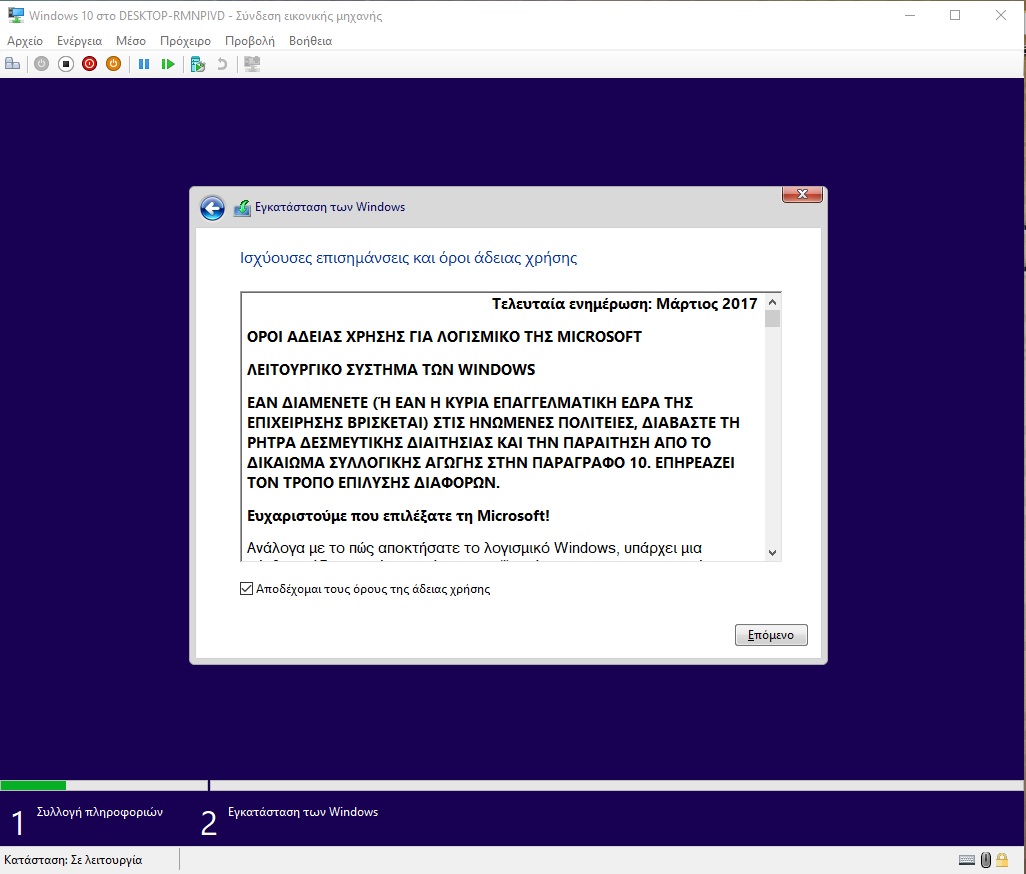This screenshot has width=1026, height=874.
Task: Click the heading Ισχύουσες επισημάνσεις και όροι άδειας χρήσης
Action: coord(408,258)
